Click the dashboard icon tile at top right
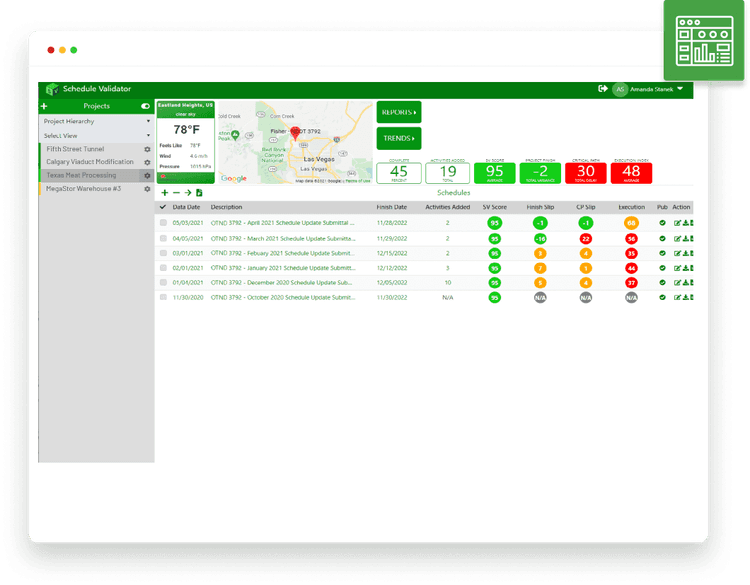Image resolution: width=750 pixels, height=585 pixels. pos(704,41)
